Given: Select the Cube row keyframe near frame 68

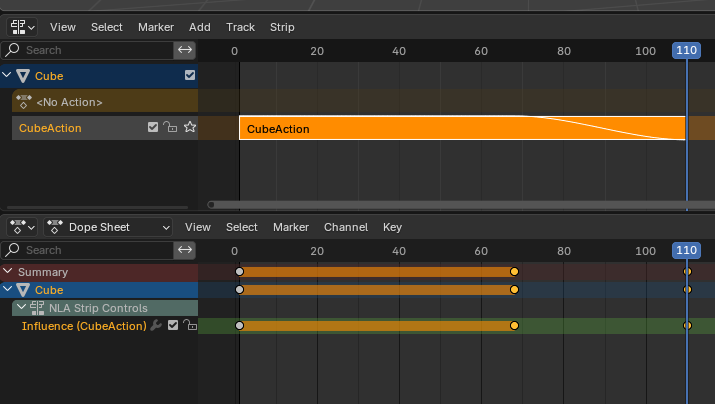Looking at the screenshot, I should [514, 290].
